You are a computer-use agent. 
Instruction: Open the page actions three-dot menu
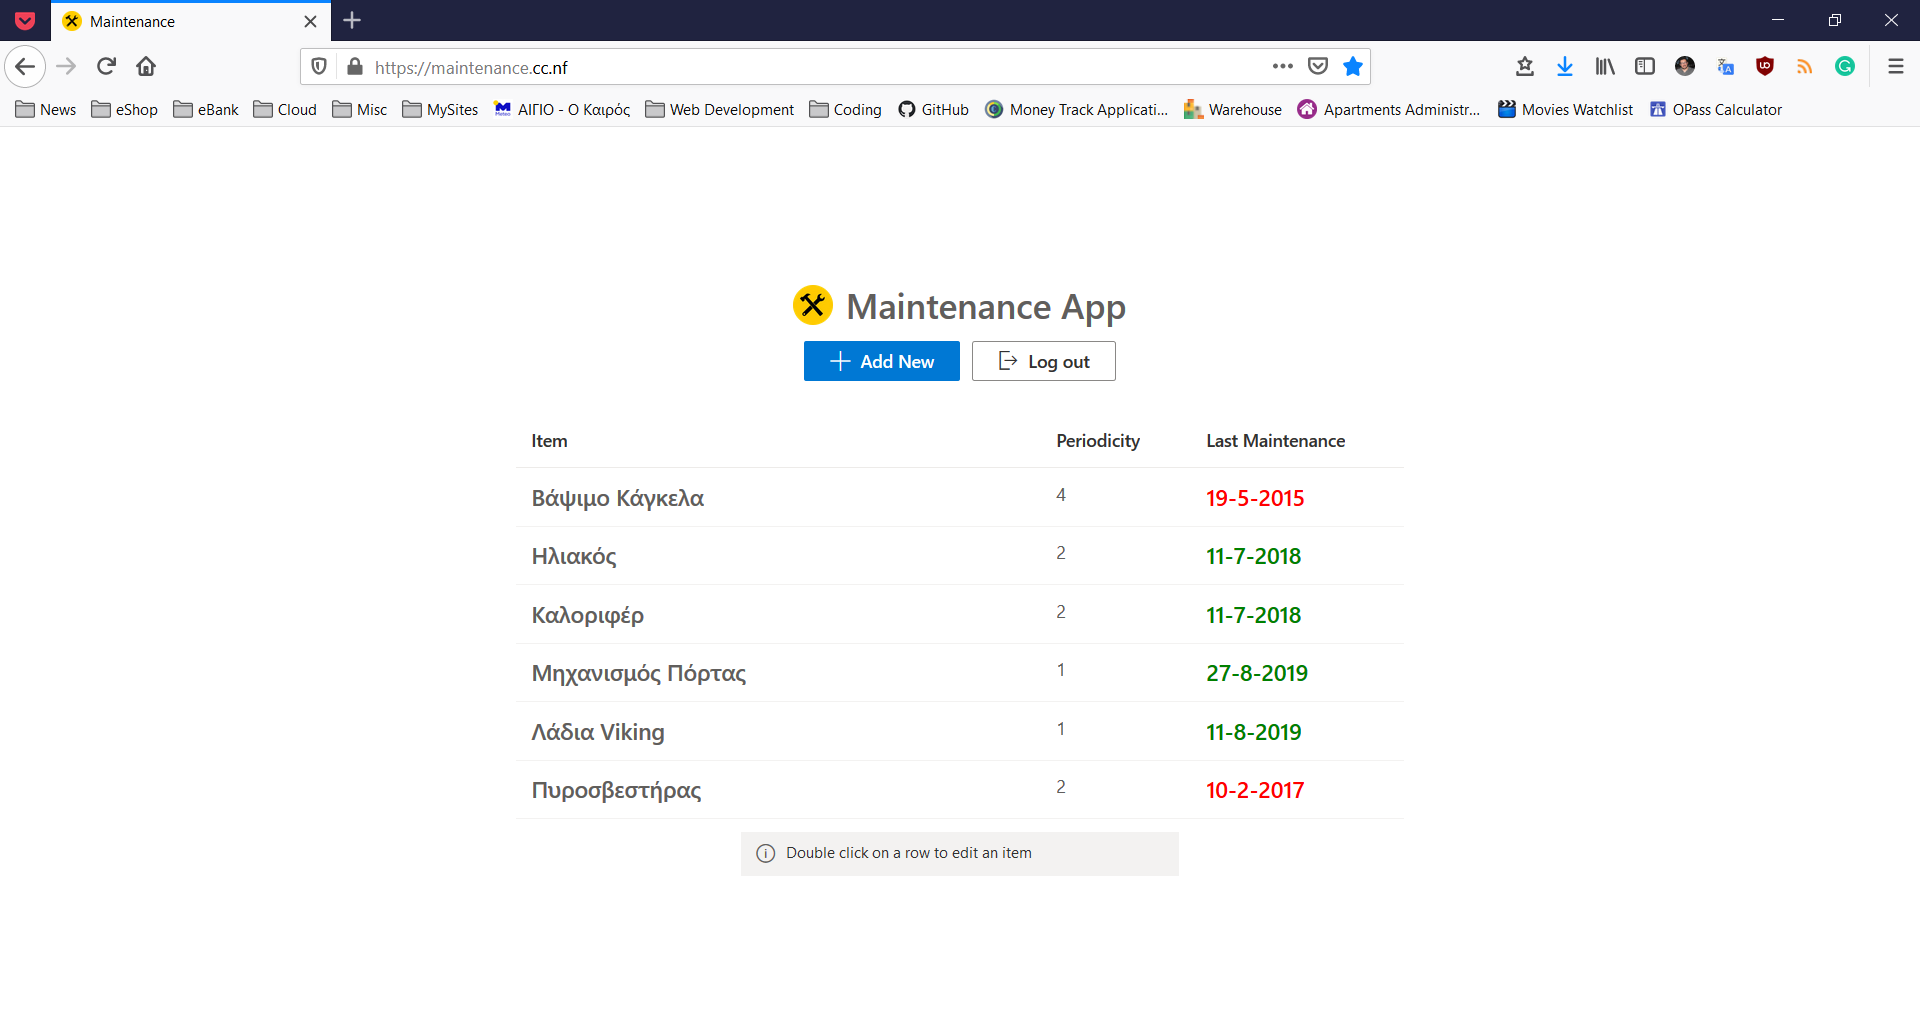pyautogui.click(x=1283, y=66)
